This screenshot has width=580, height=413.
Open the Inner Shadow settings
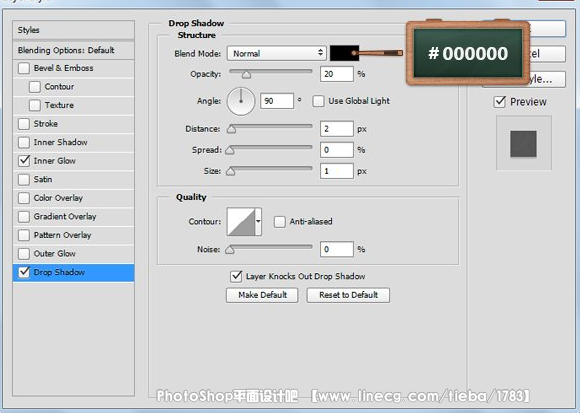click(60, 142)
